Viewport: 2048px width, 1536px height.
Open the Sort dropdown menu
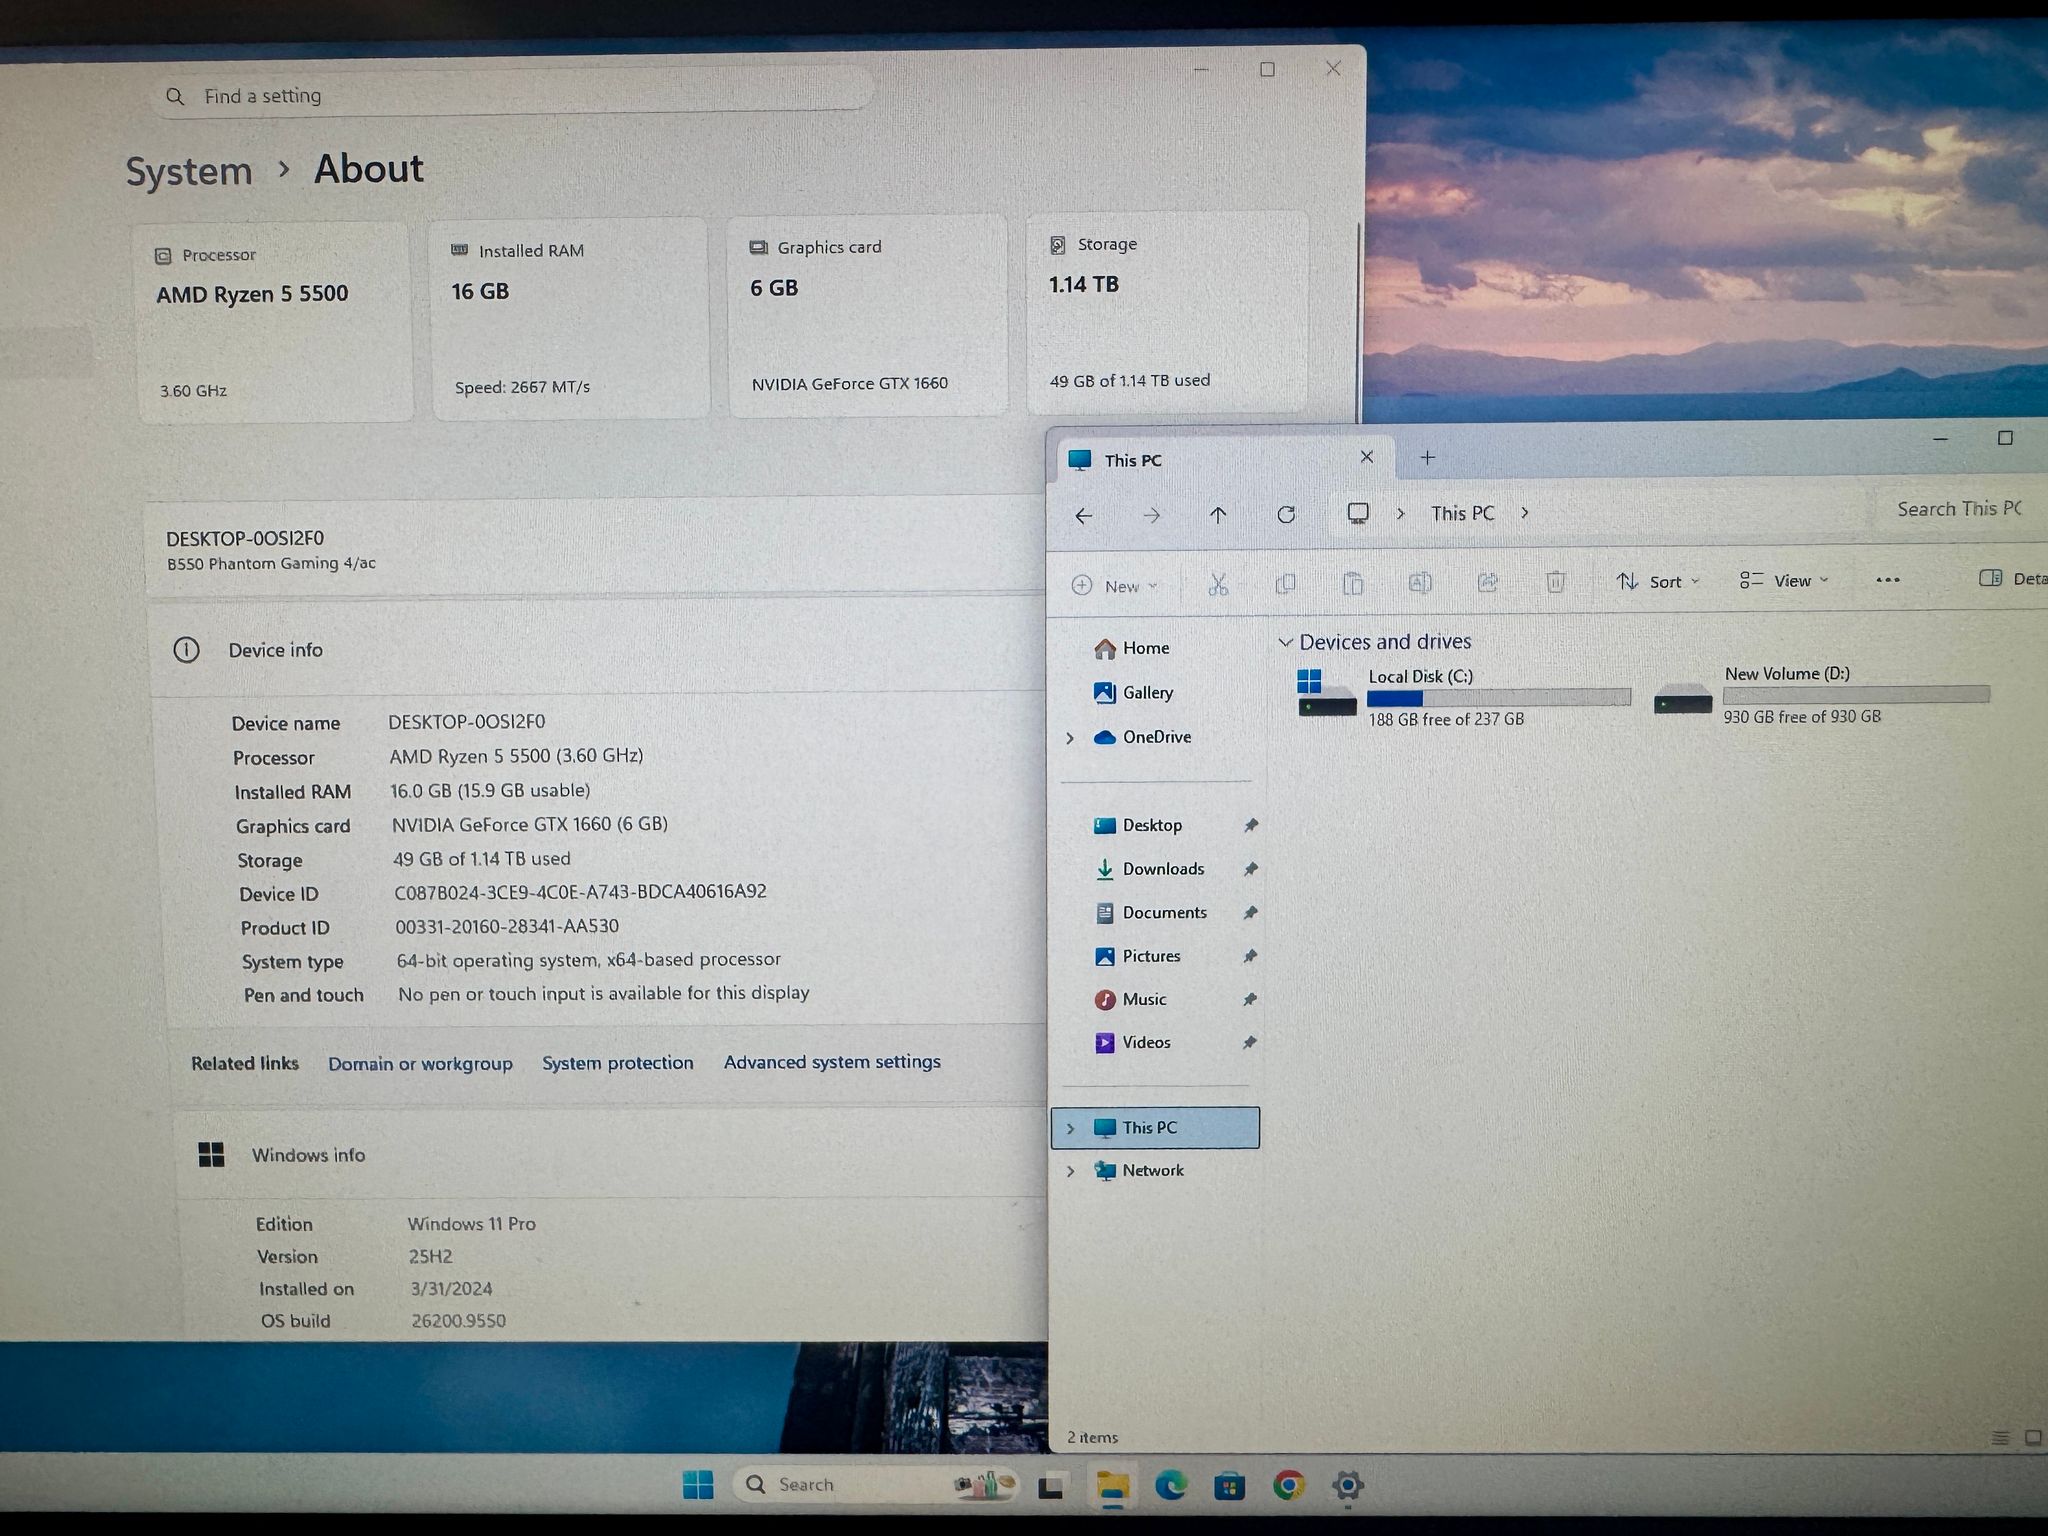point(1658,581)
